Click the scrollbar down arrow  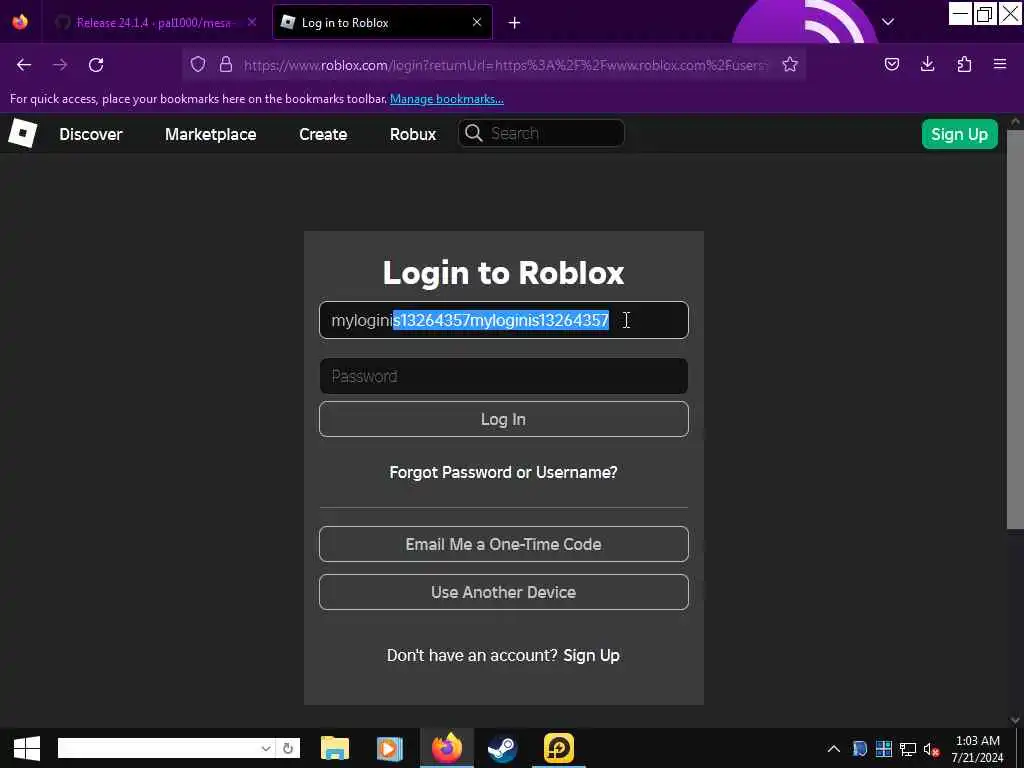(x=1014, y=720)
